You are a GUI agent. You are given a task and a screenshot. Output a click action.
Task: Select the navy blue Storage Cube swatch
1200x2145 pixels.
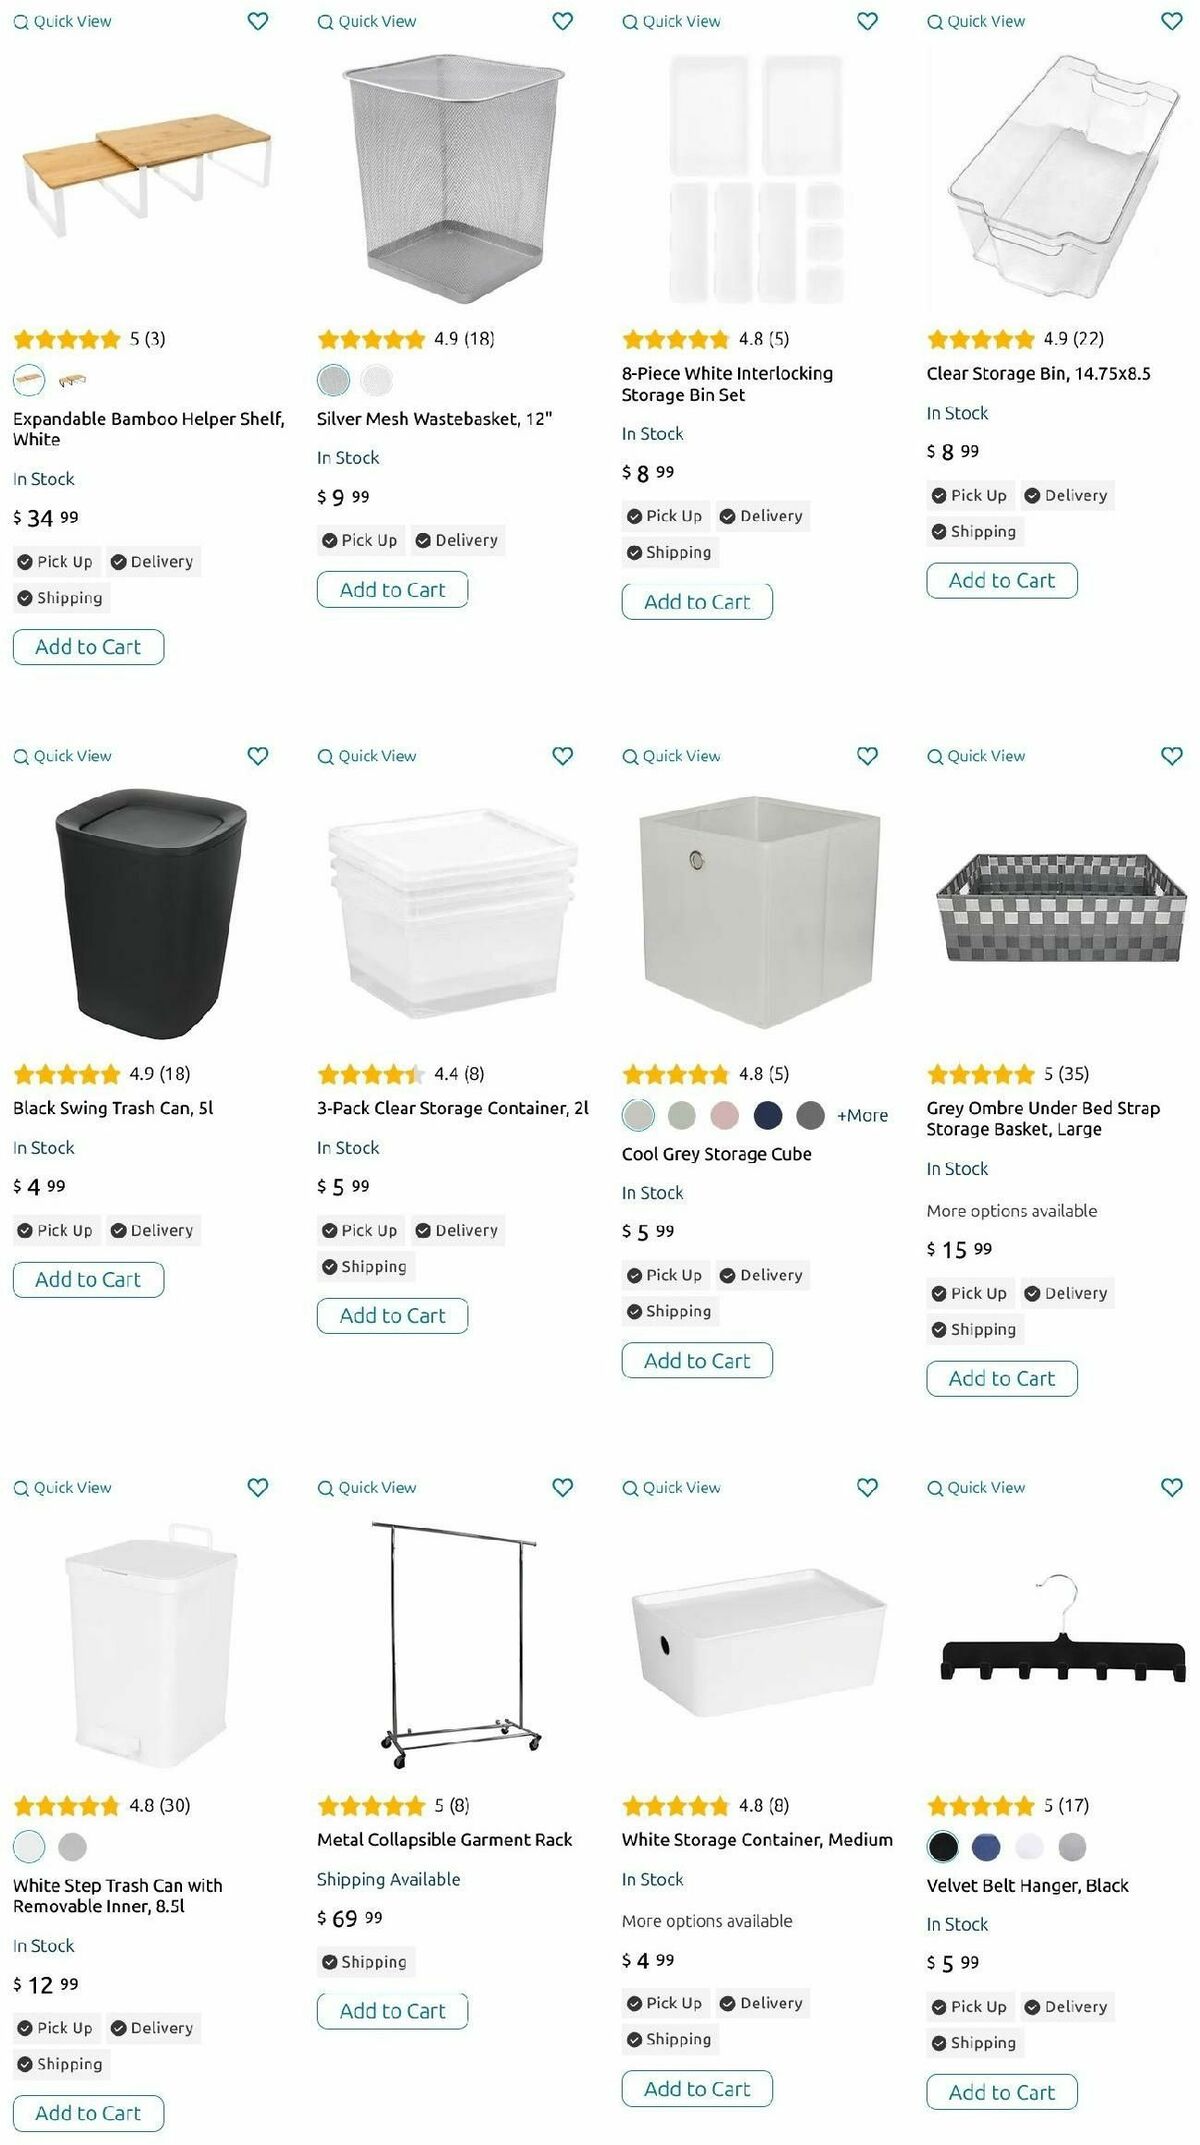pyautogui.click(x=768, y=1114)
